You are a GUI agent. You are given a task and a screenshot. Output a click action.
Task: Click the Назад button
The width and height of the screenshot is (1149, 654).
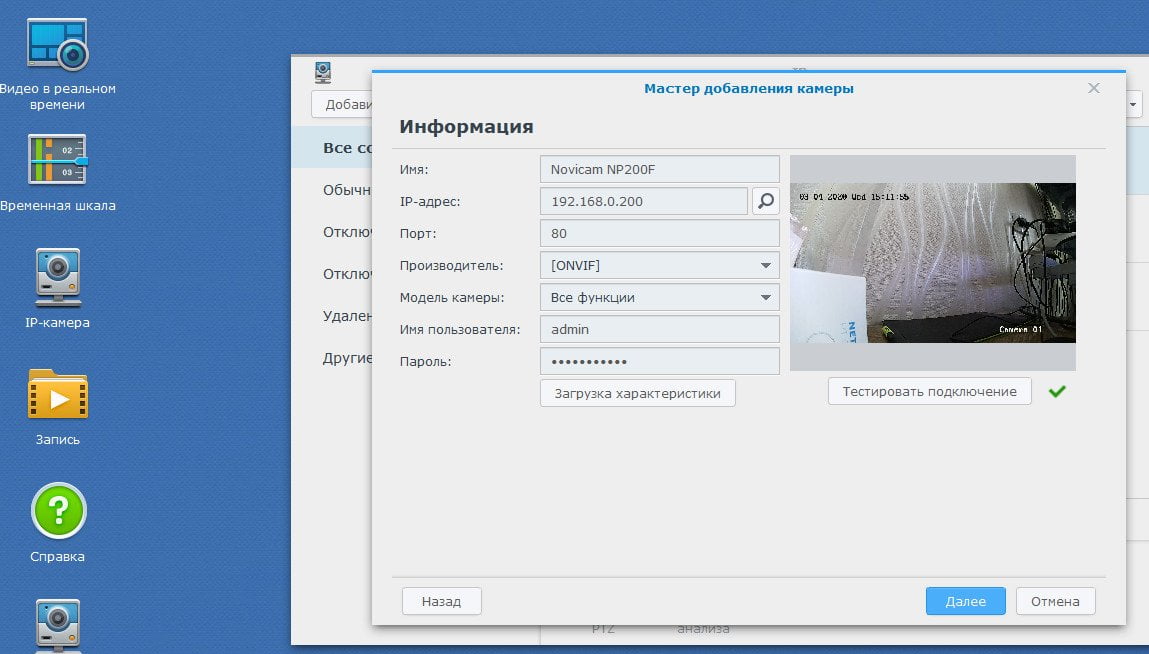[441, 601]
